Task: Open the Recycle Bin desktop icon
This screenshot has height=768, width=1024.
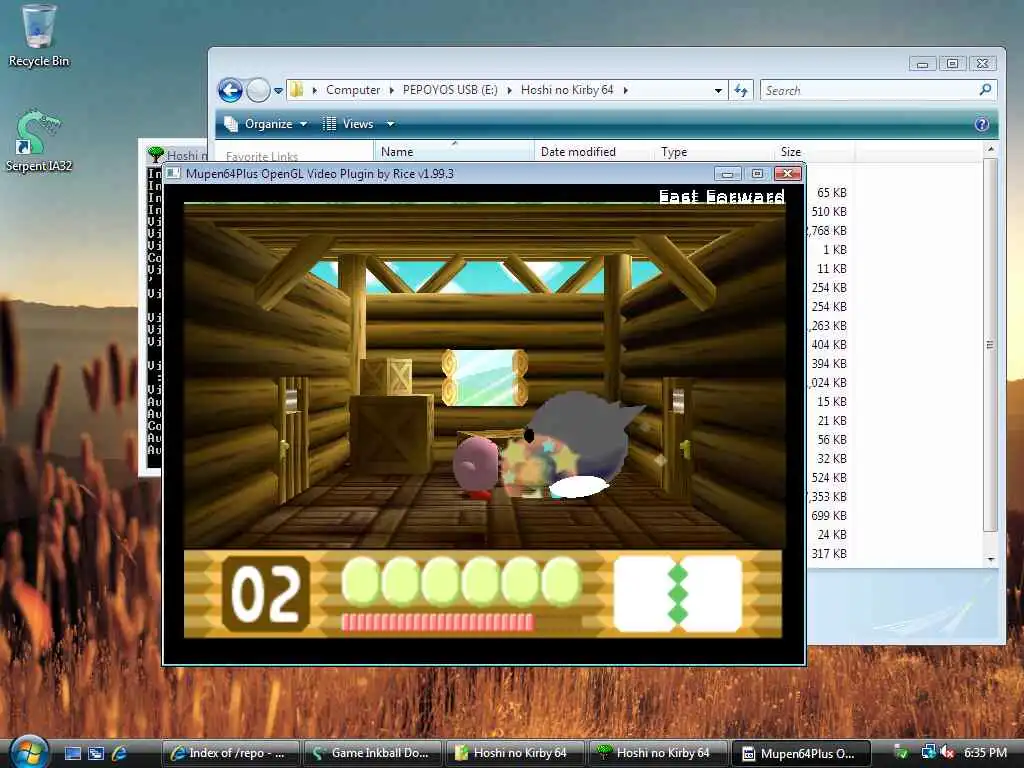Action: pyautogui.click(x=38, y=36)
